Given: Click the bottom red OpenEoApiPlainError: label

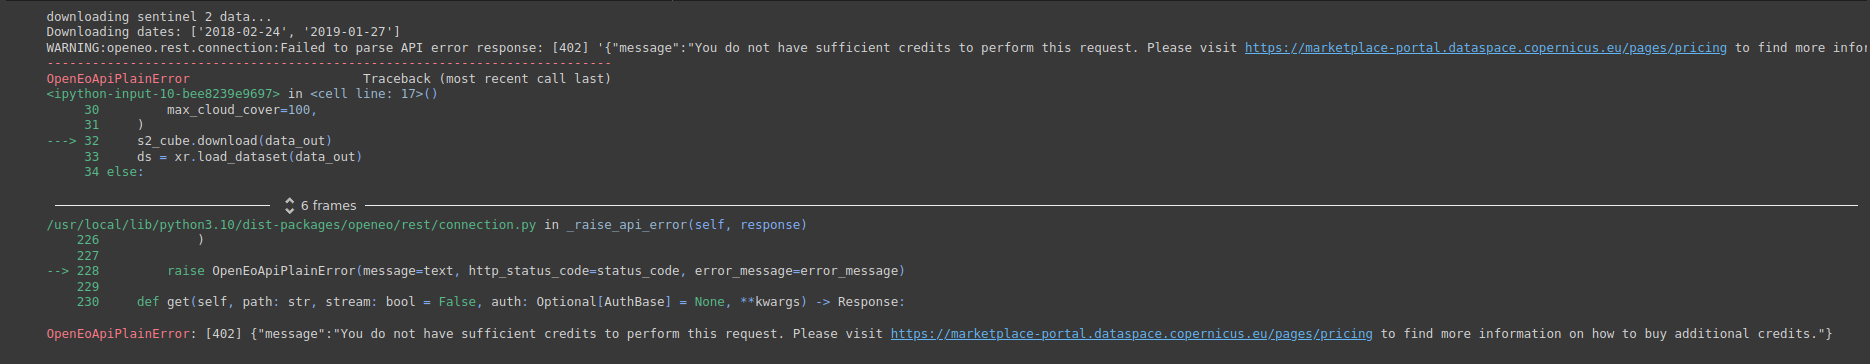Looking at the screenshot, I should (122, 334).
